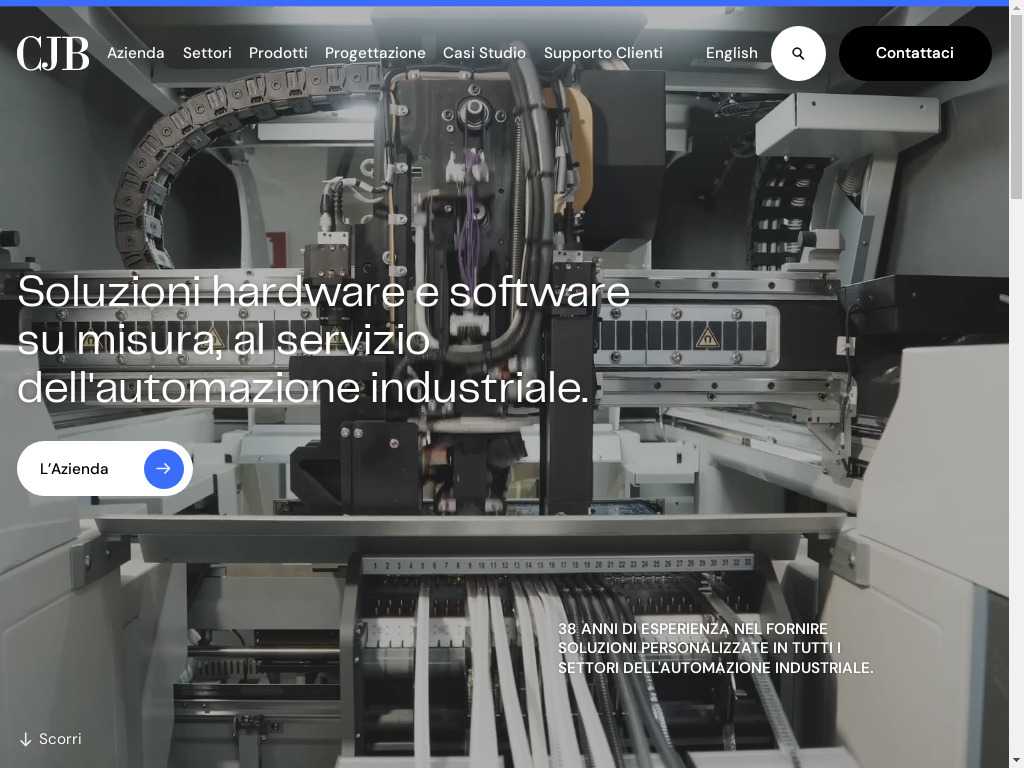Screen dimensions: 1024x768
Task: Open the Casi Studio page
Action: pyautogui.click(x=484, y=53)
